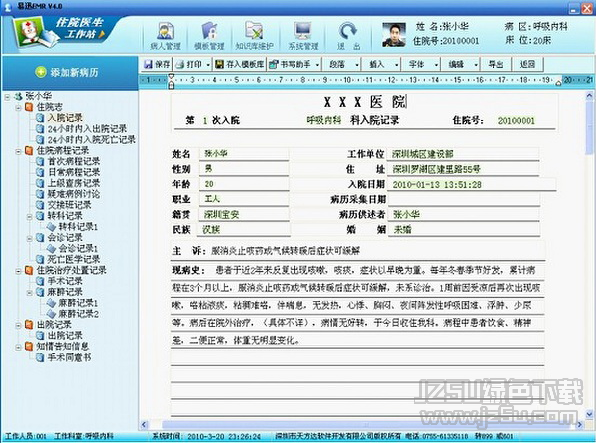Select 手术同意书 tree item

tap(69, 357)
